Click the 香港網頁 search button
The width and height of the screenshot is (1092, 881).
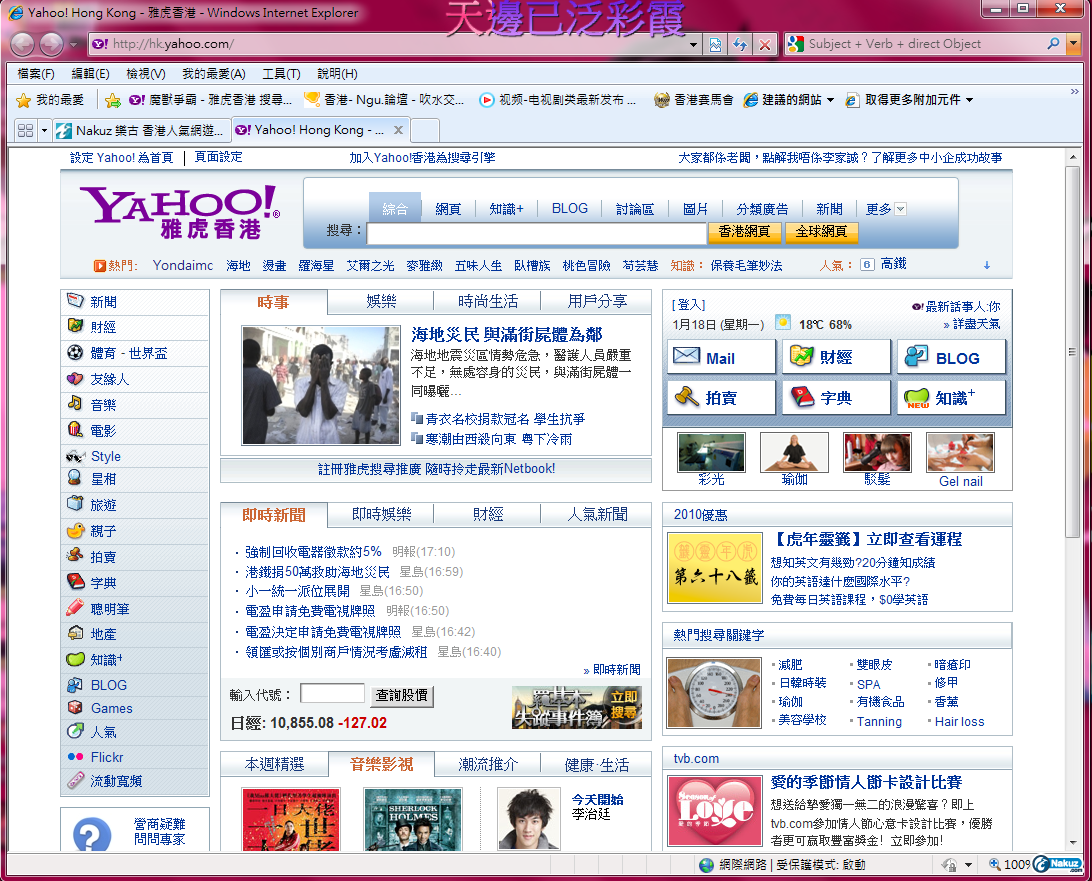(744, 231)
